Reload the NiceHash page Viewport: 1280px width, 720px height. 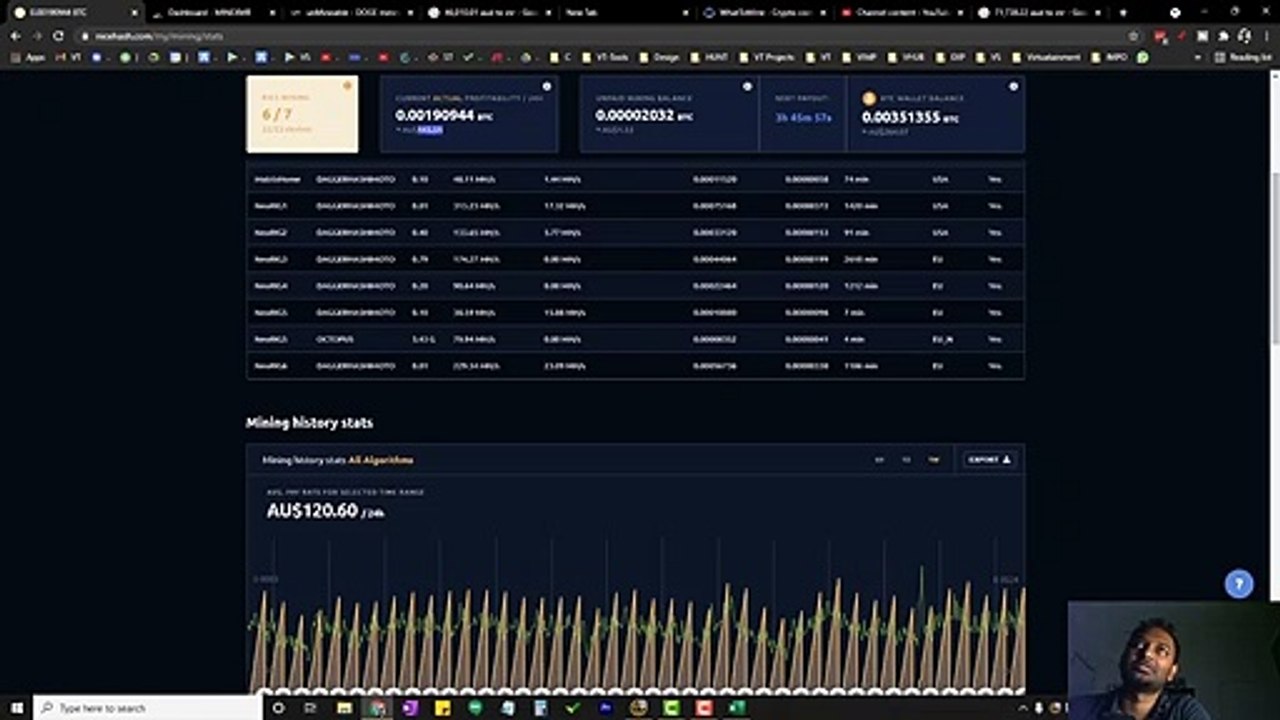(x=58, y=36)
